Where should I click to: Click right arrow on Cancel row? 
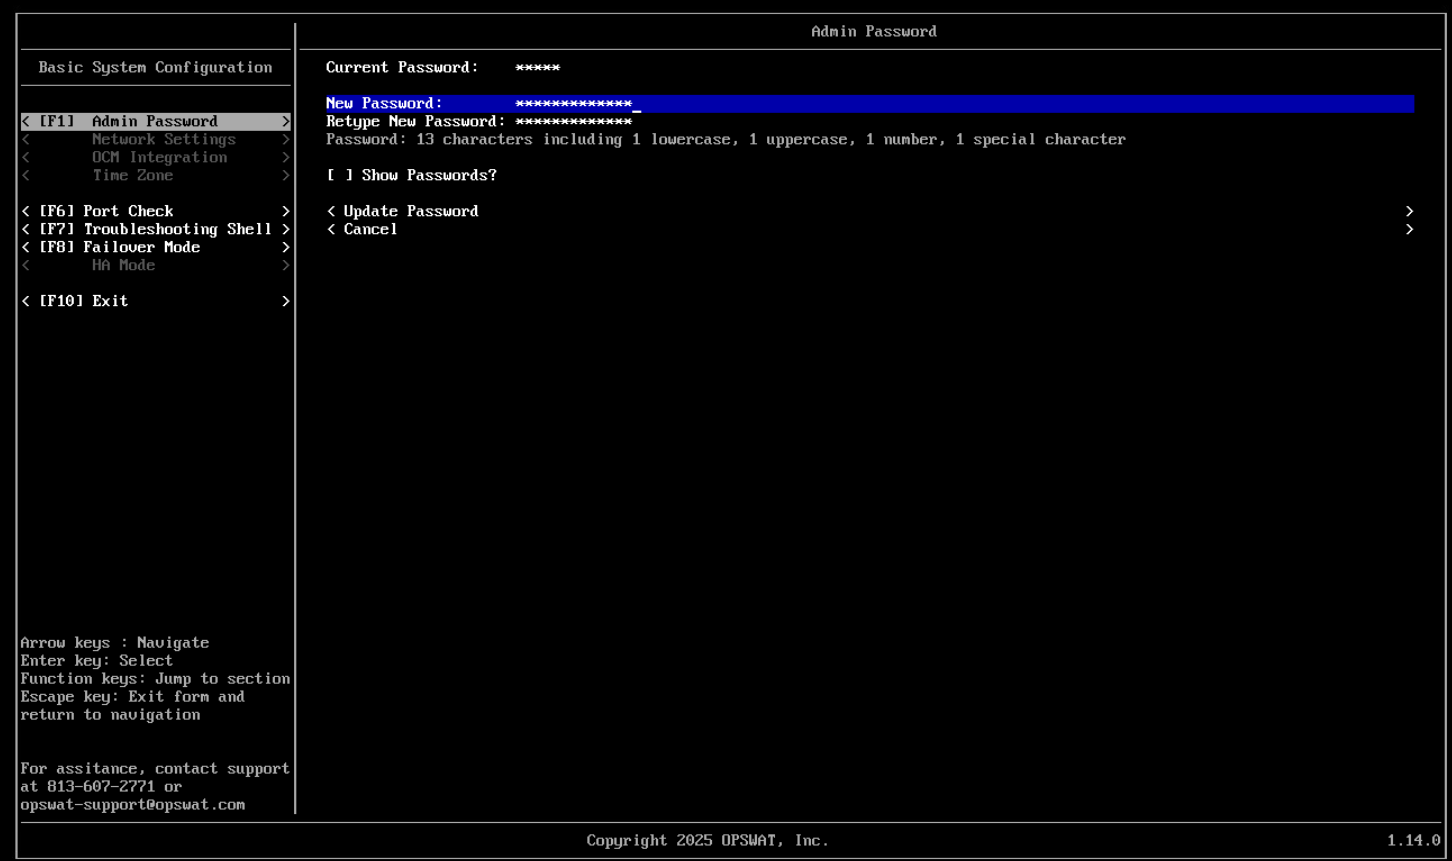pyautogui.click(x=1409, y=229)
